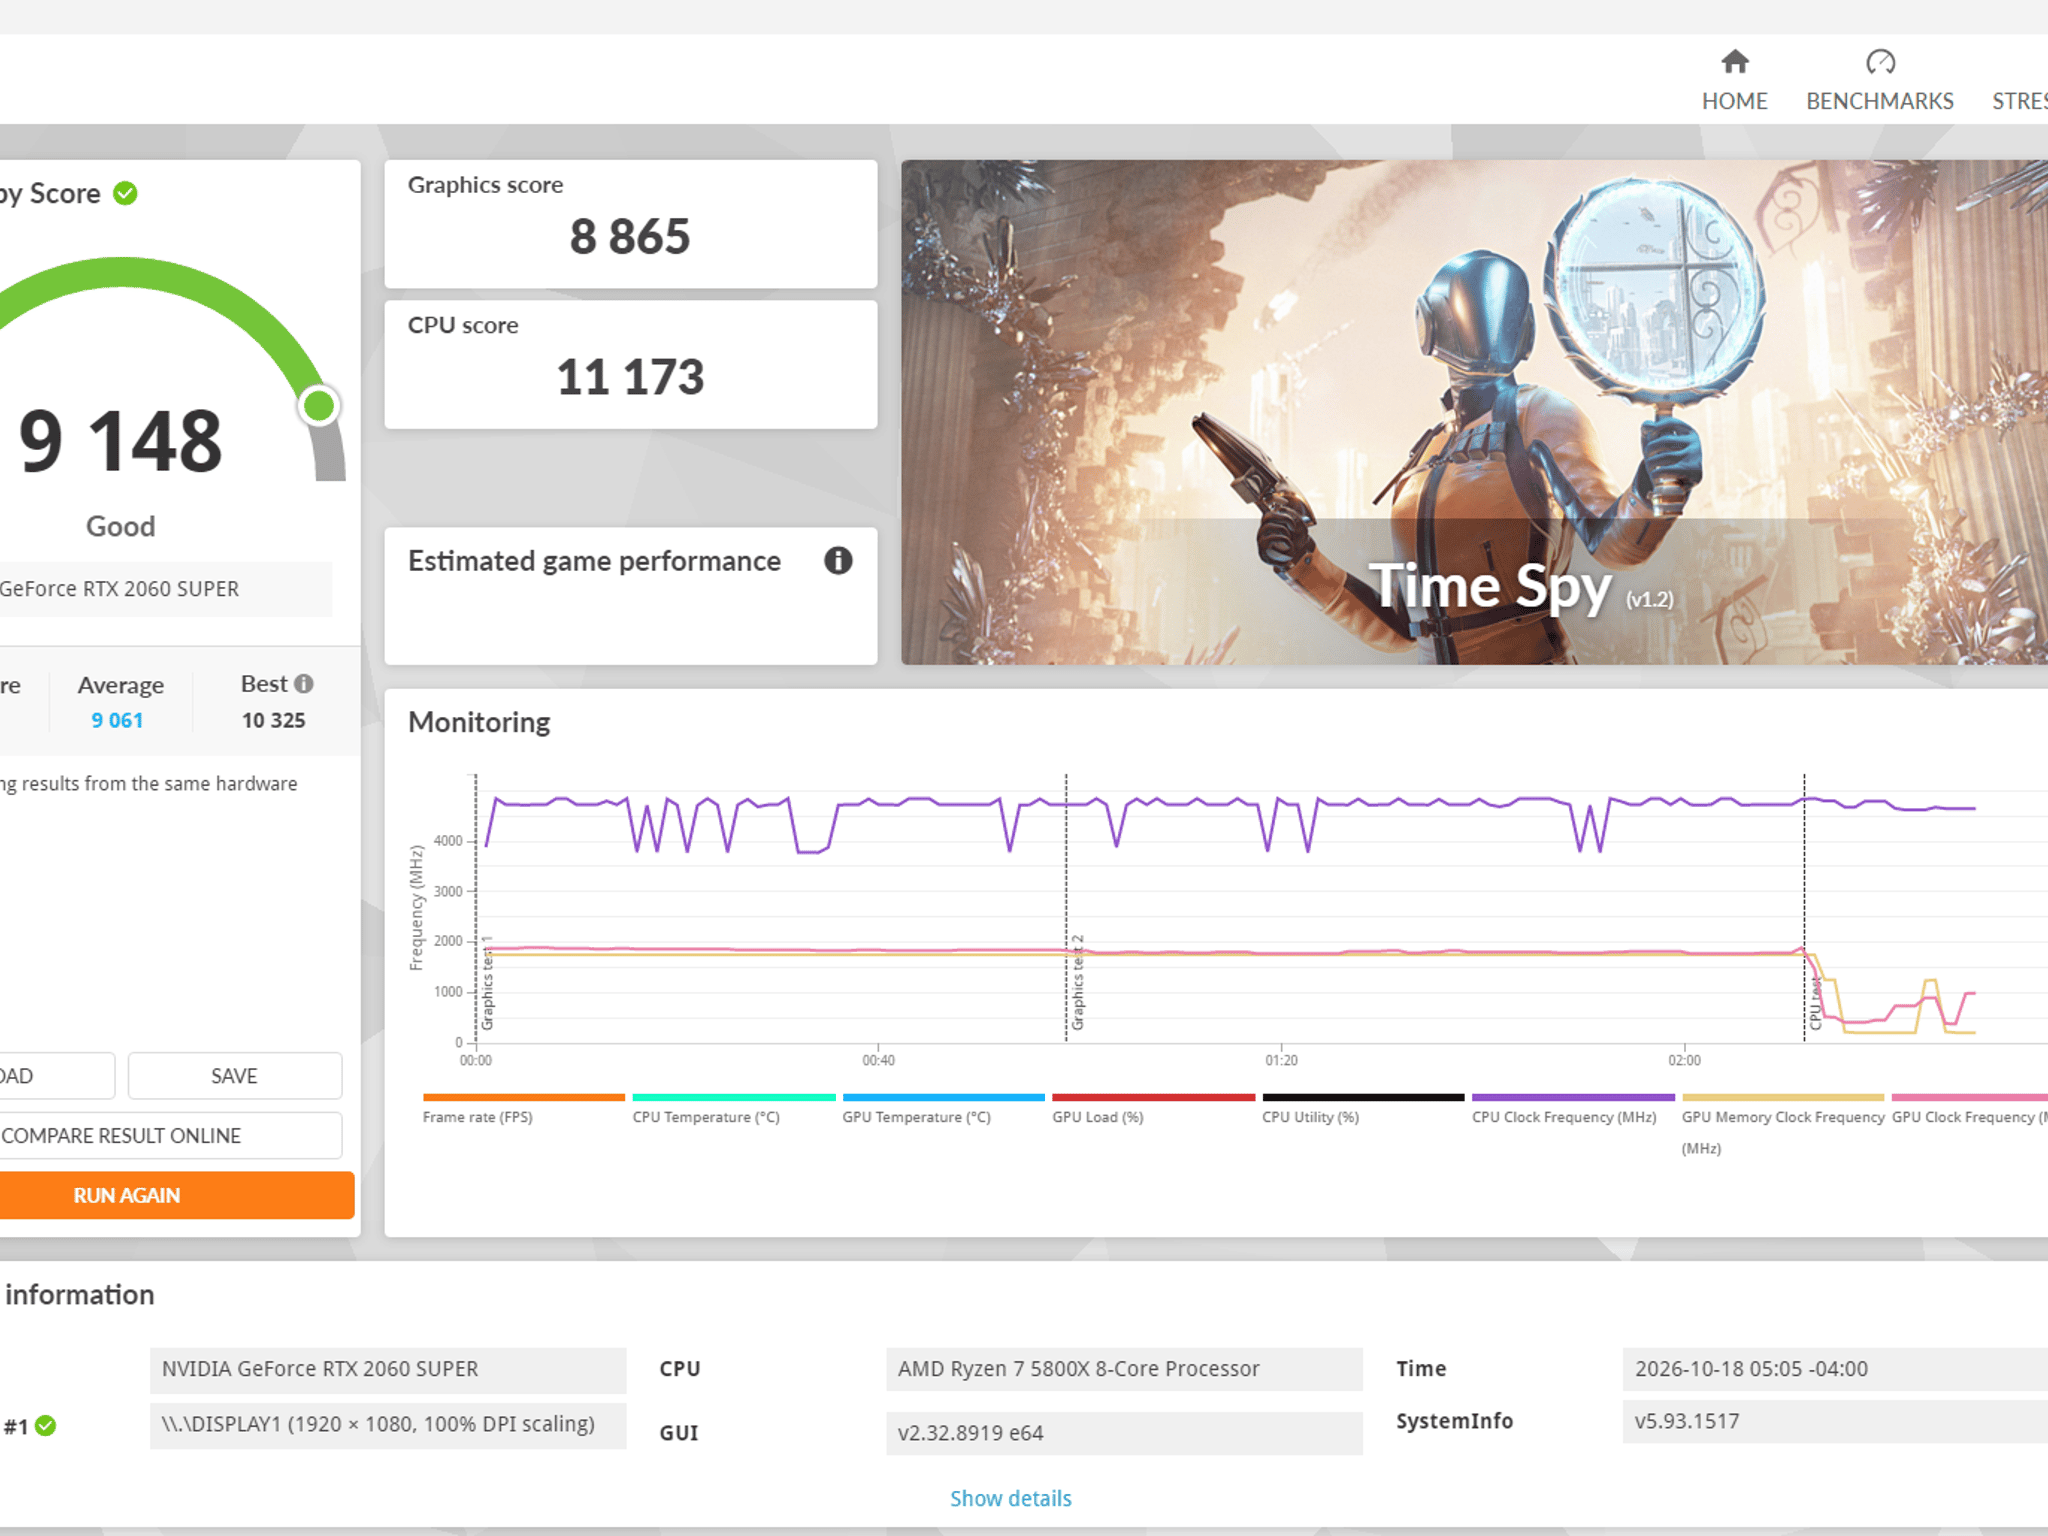Click the DISPLAY1 1920 × 1080 field
2048x1536 pixels.
pyautogui.click(x=388, y=1424)
